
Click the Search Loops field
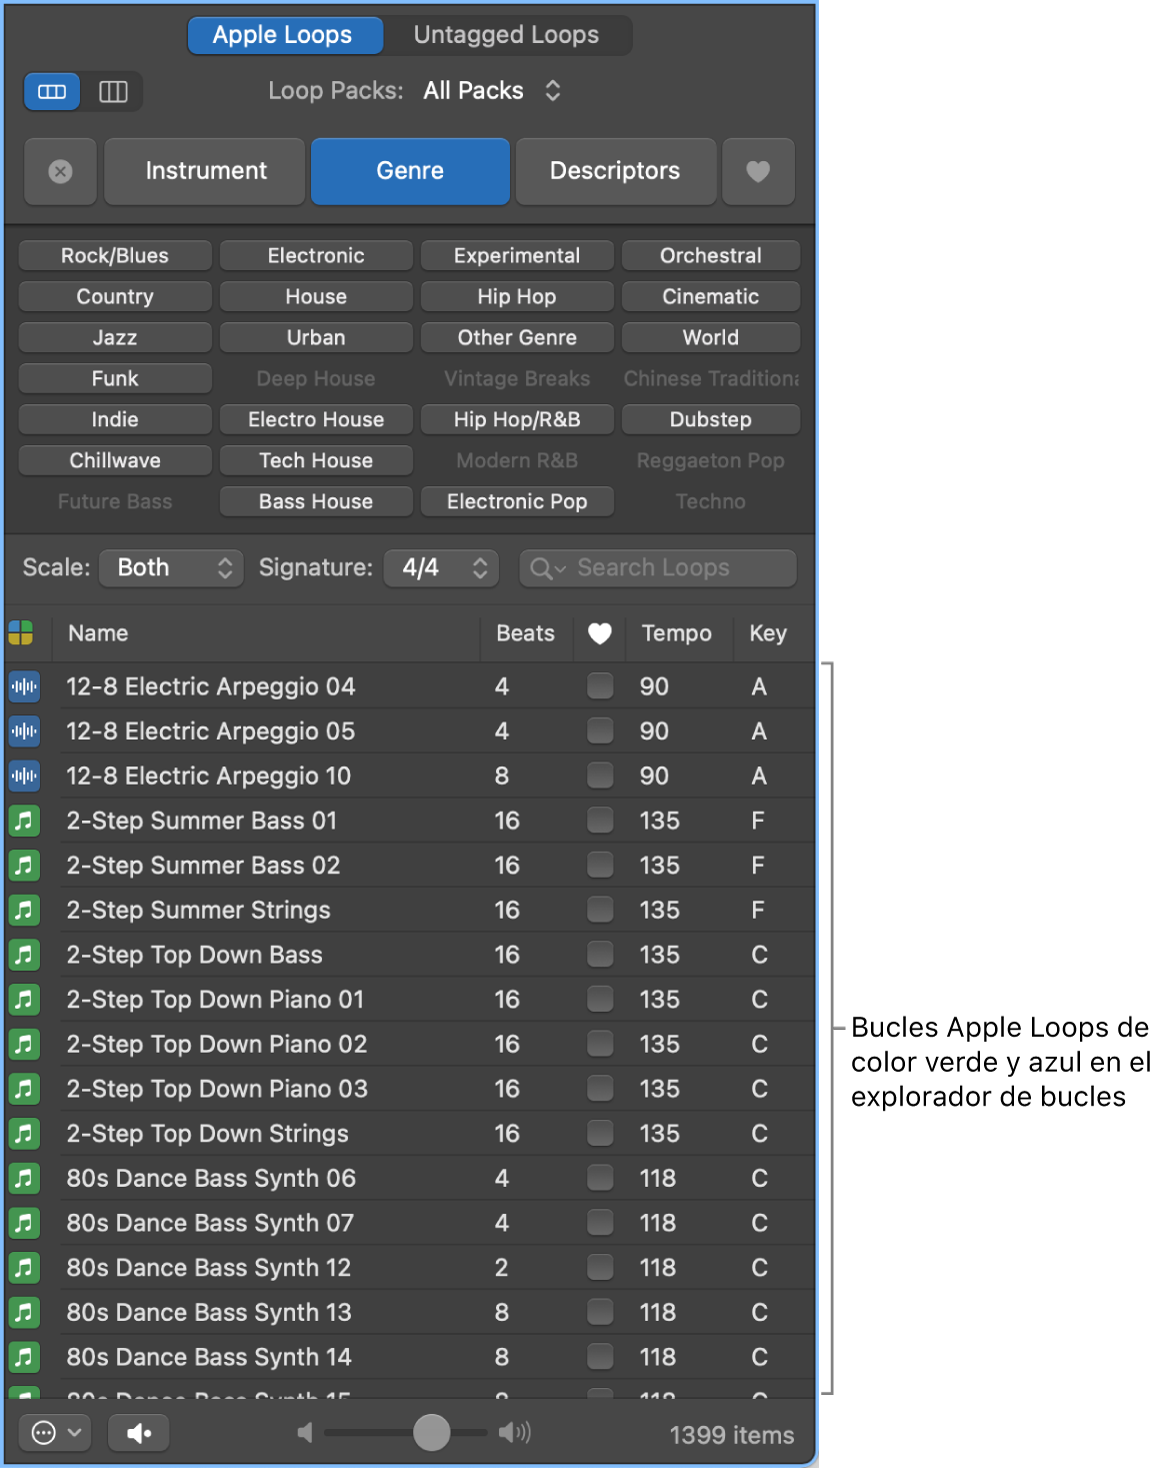coord(658,568)
